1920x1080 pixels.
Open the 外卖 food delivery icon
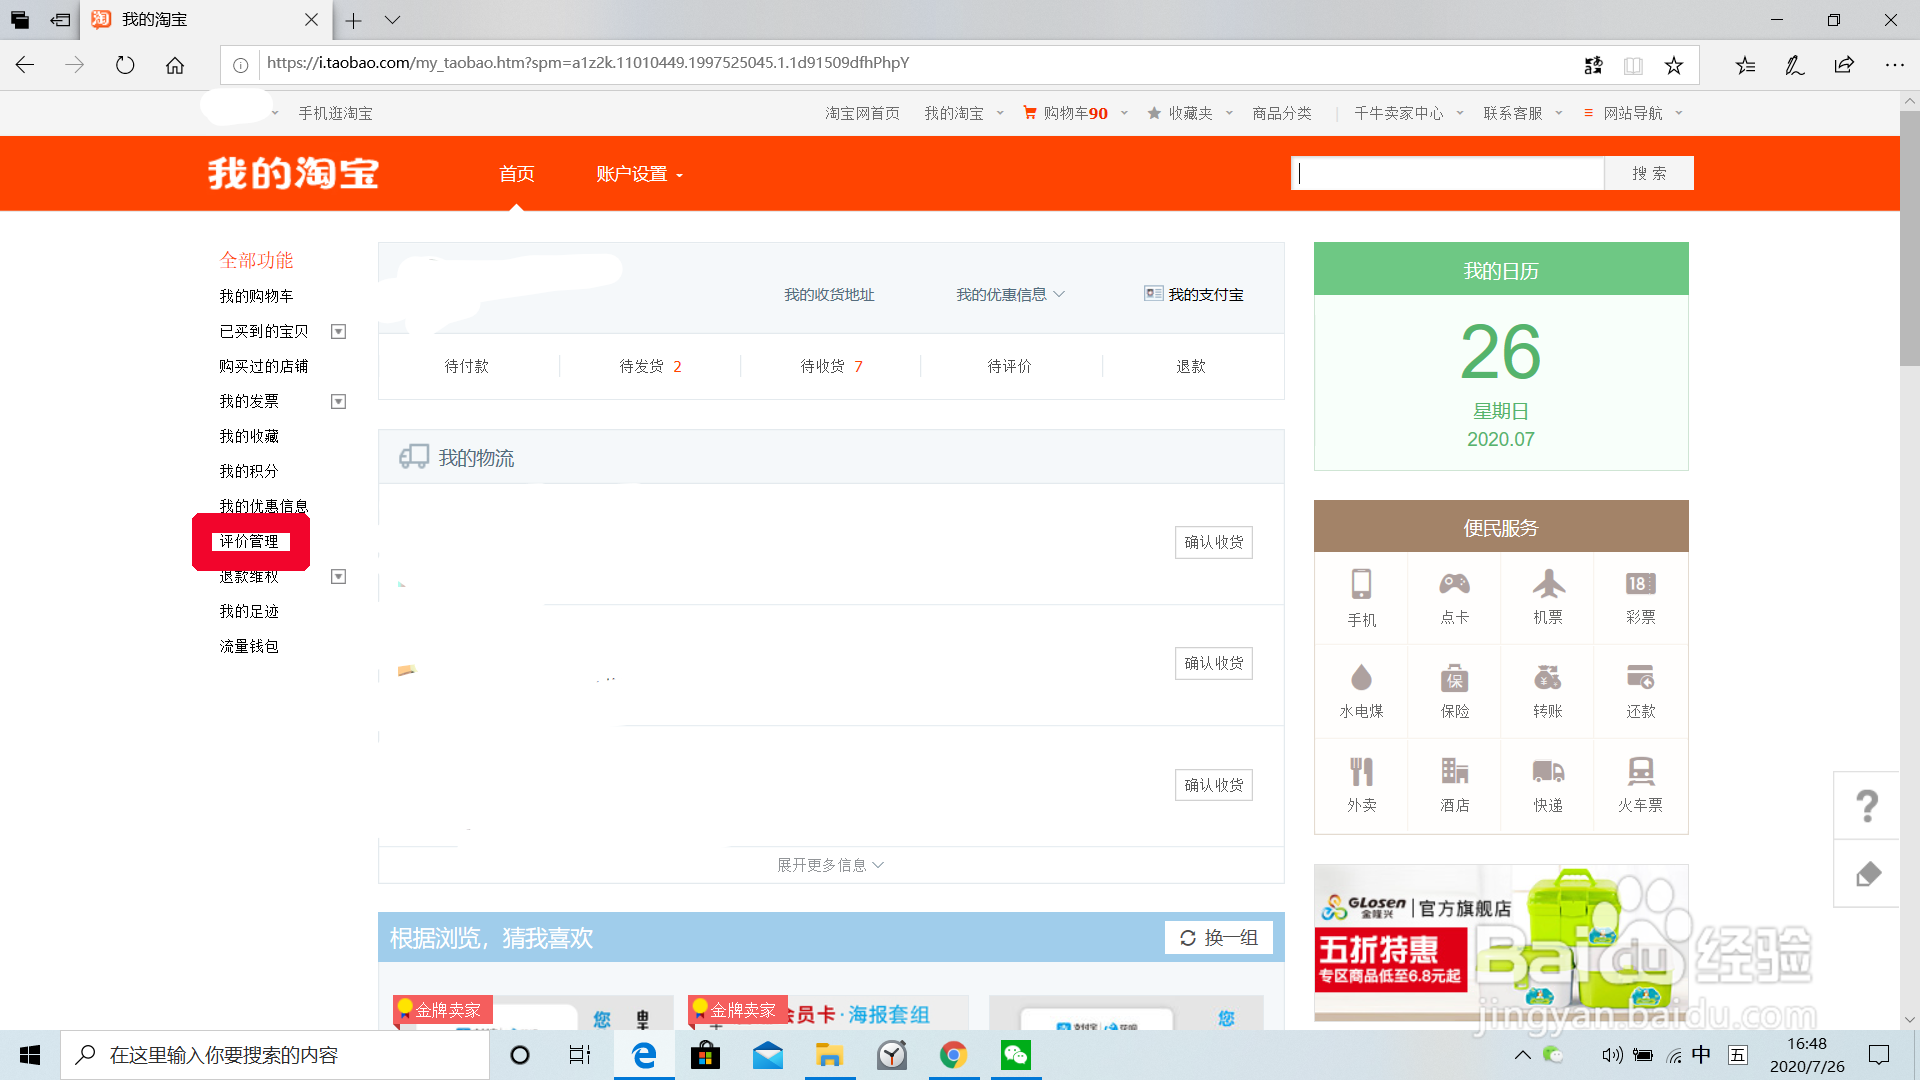click(x=1361, y=786)
